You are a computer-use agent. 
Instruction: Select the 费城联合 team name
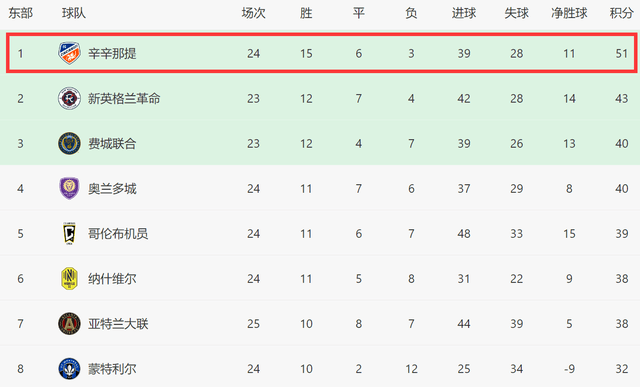pyautogui.click(x=112, y=144)
